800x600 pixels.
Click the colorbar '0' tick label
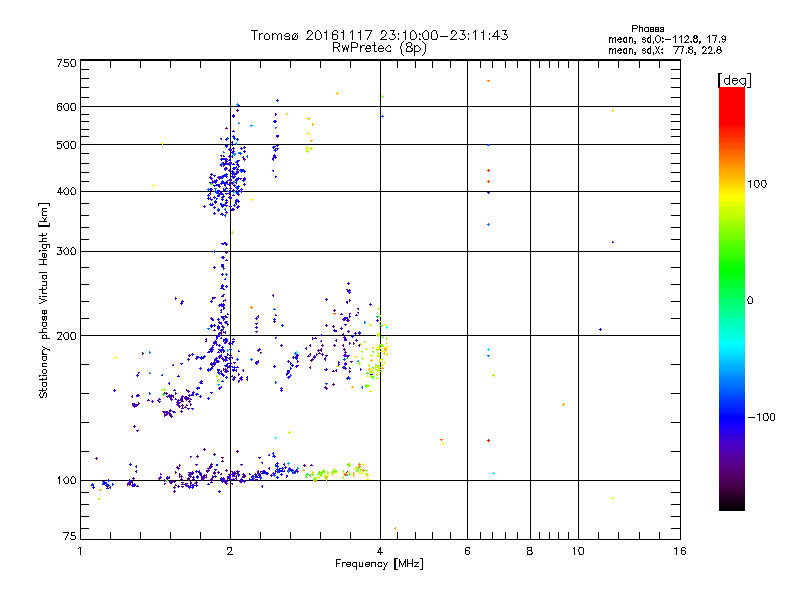(750, 301)
